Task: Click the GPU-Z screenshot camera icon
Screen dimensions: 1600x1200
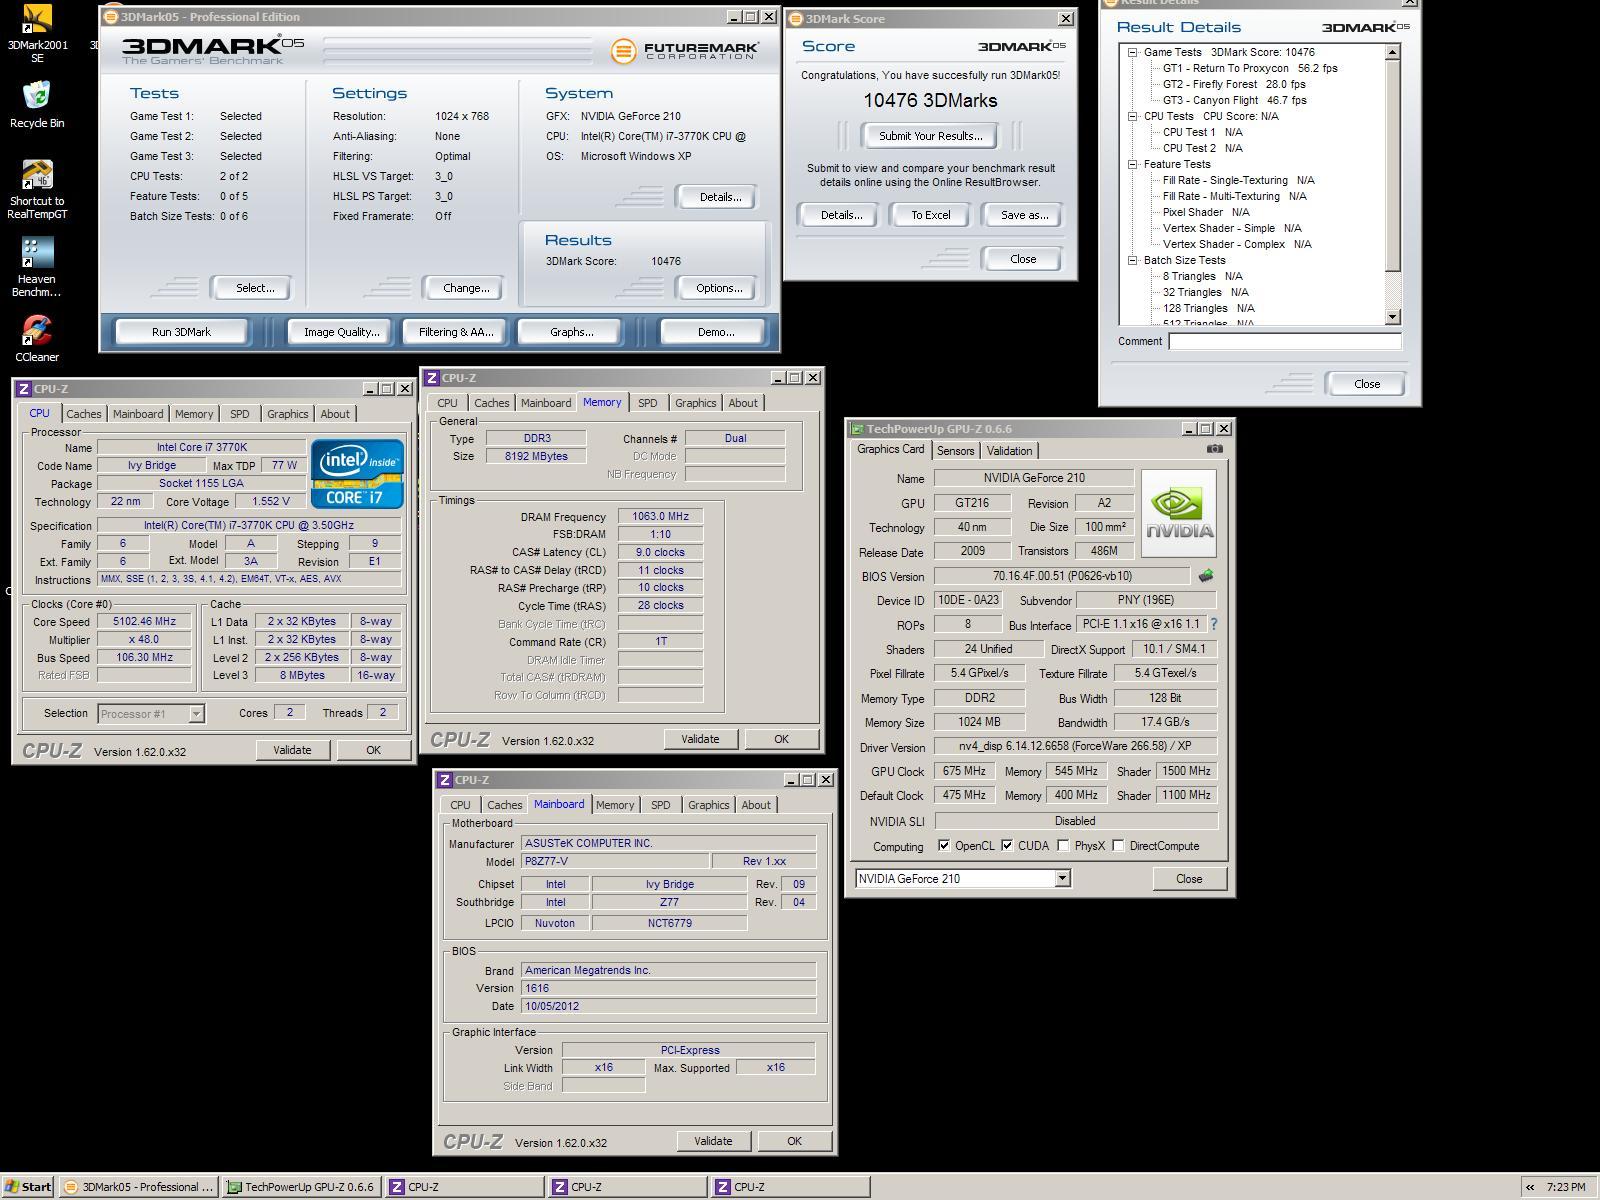Action: click(x=1214, y=449)
